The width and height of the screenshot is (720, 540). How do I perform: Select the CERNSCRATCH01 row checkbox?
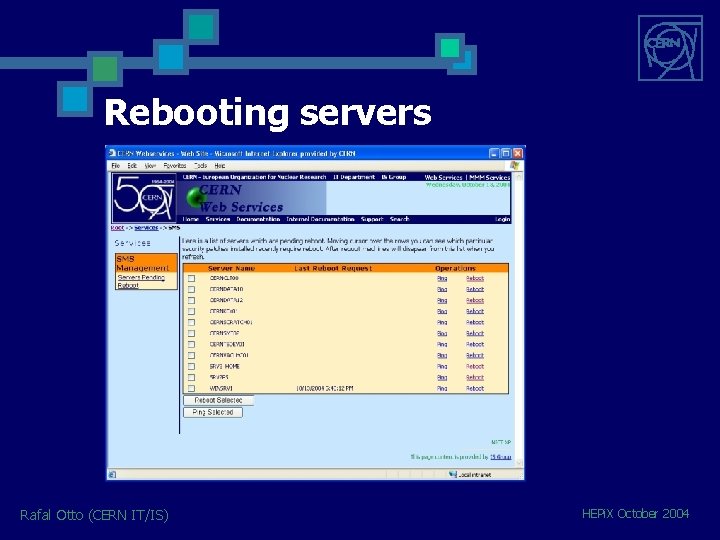pos(191,322)
